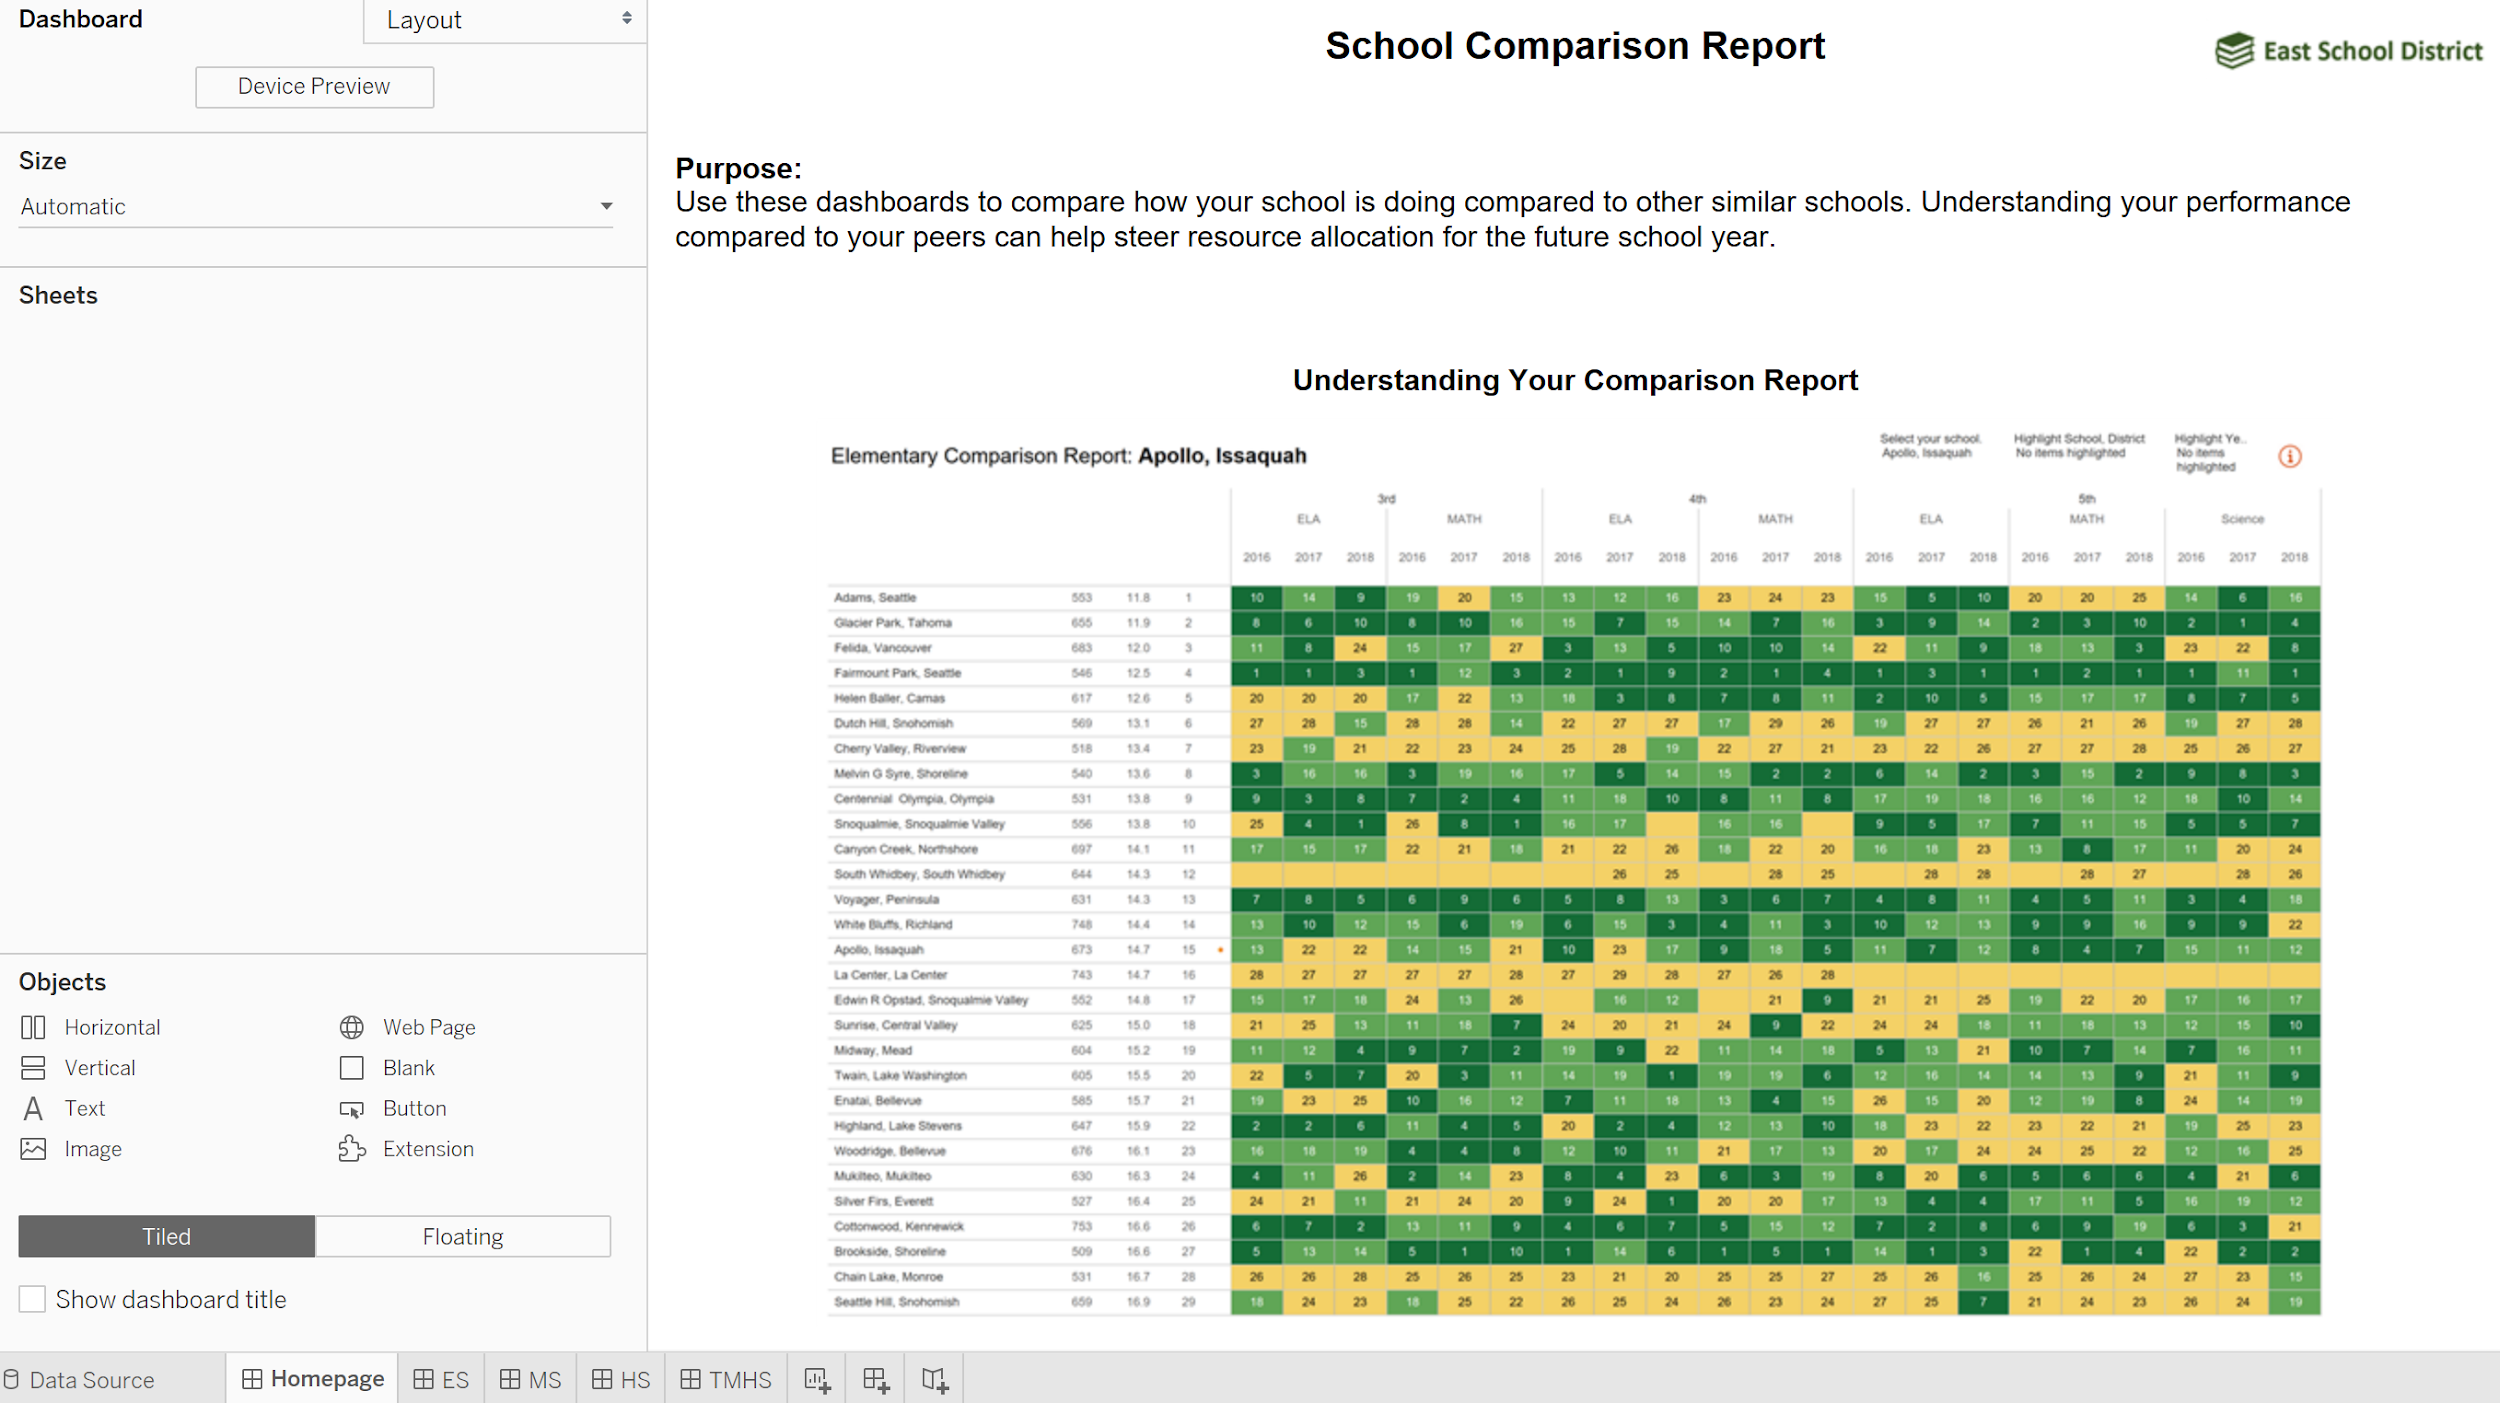Click the Objects section heading

tap(62, 982)
